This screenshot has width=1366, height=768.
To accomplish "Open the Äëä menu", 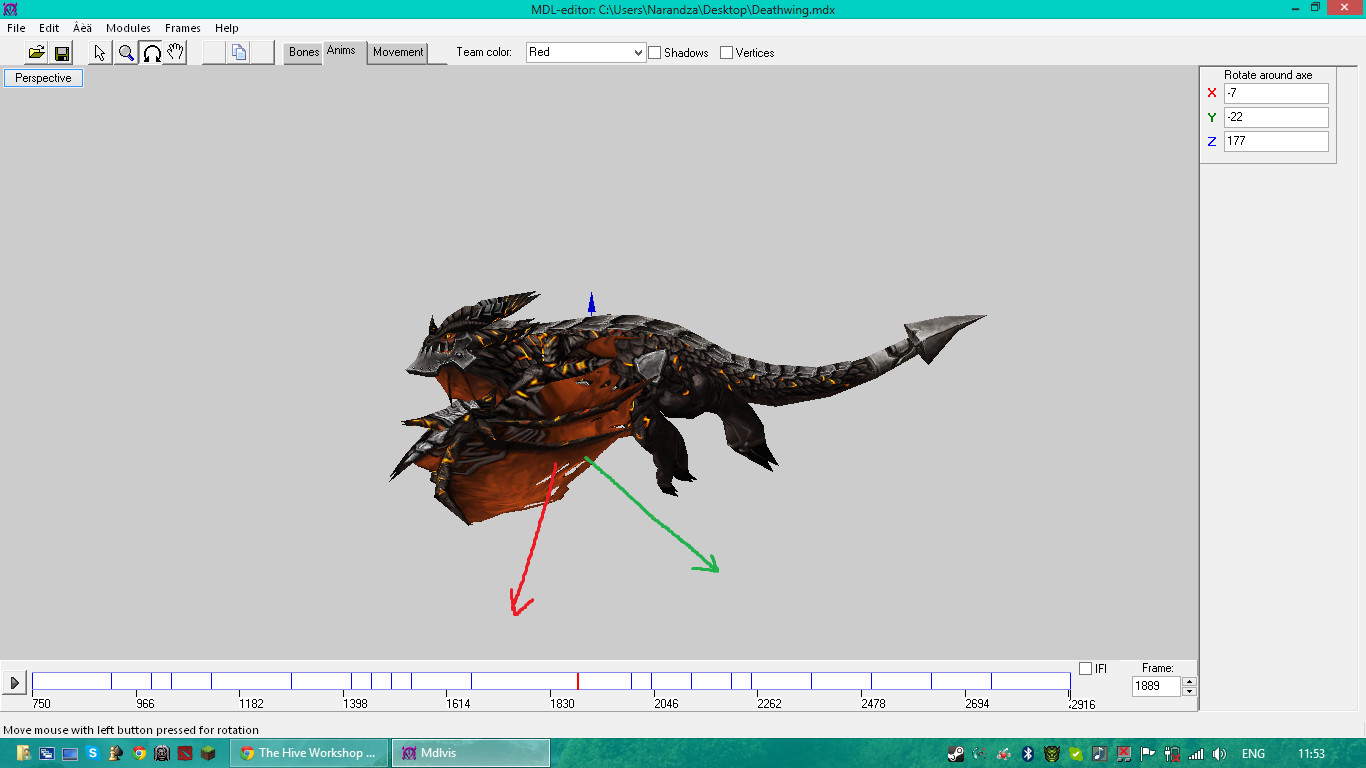I will click(82, 28).
